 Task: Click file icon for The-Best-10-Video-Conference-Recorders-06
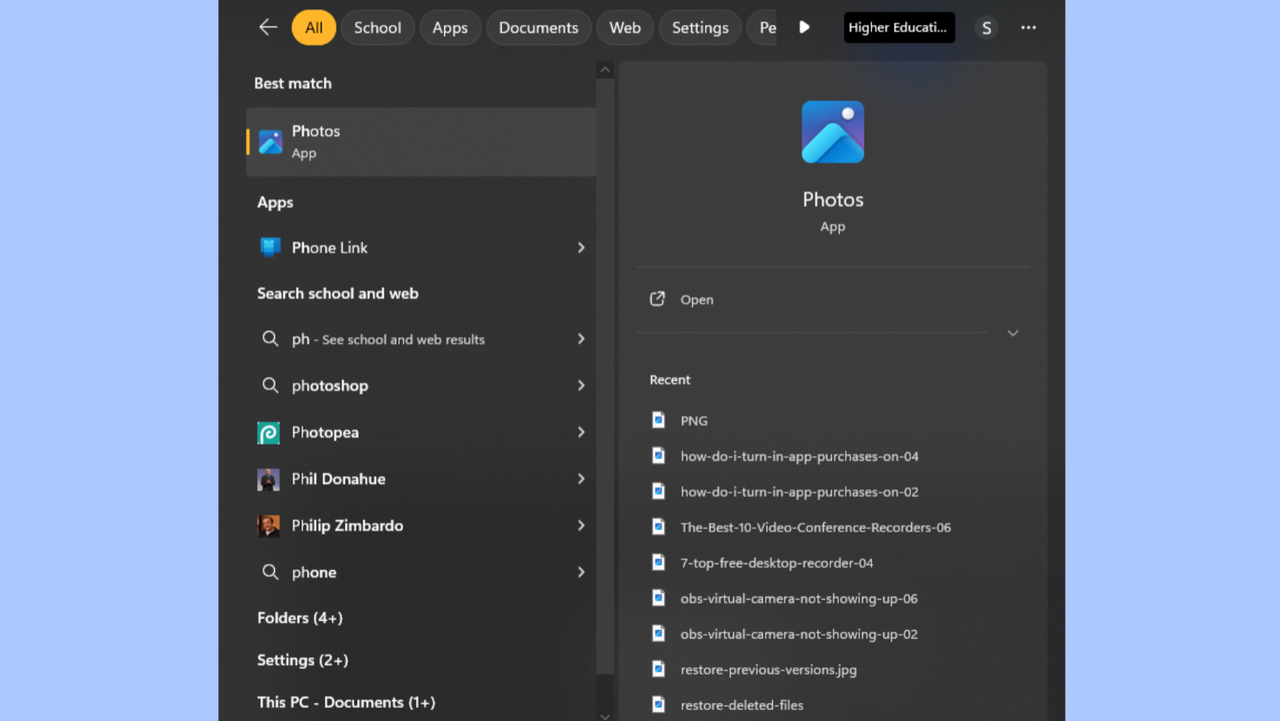click(x=658, y=527)
